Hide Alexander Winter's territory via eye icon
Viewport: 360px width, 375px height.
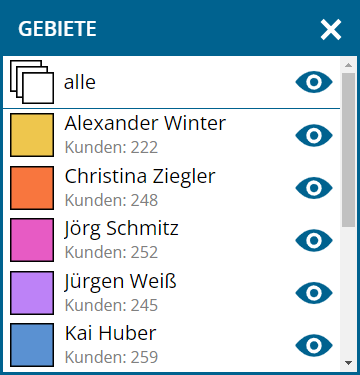(314, 135)
